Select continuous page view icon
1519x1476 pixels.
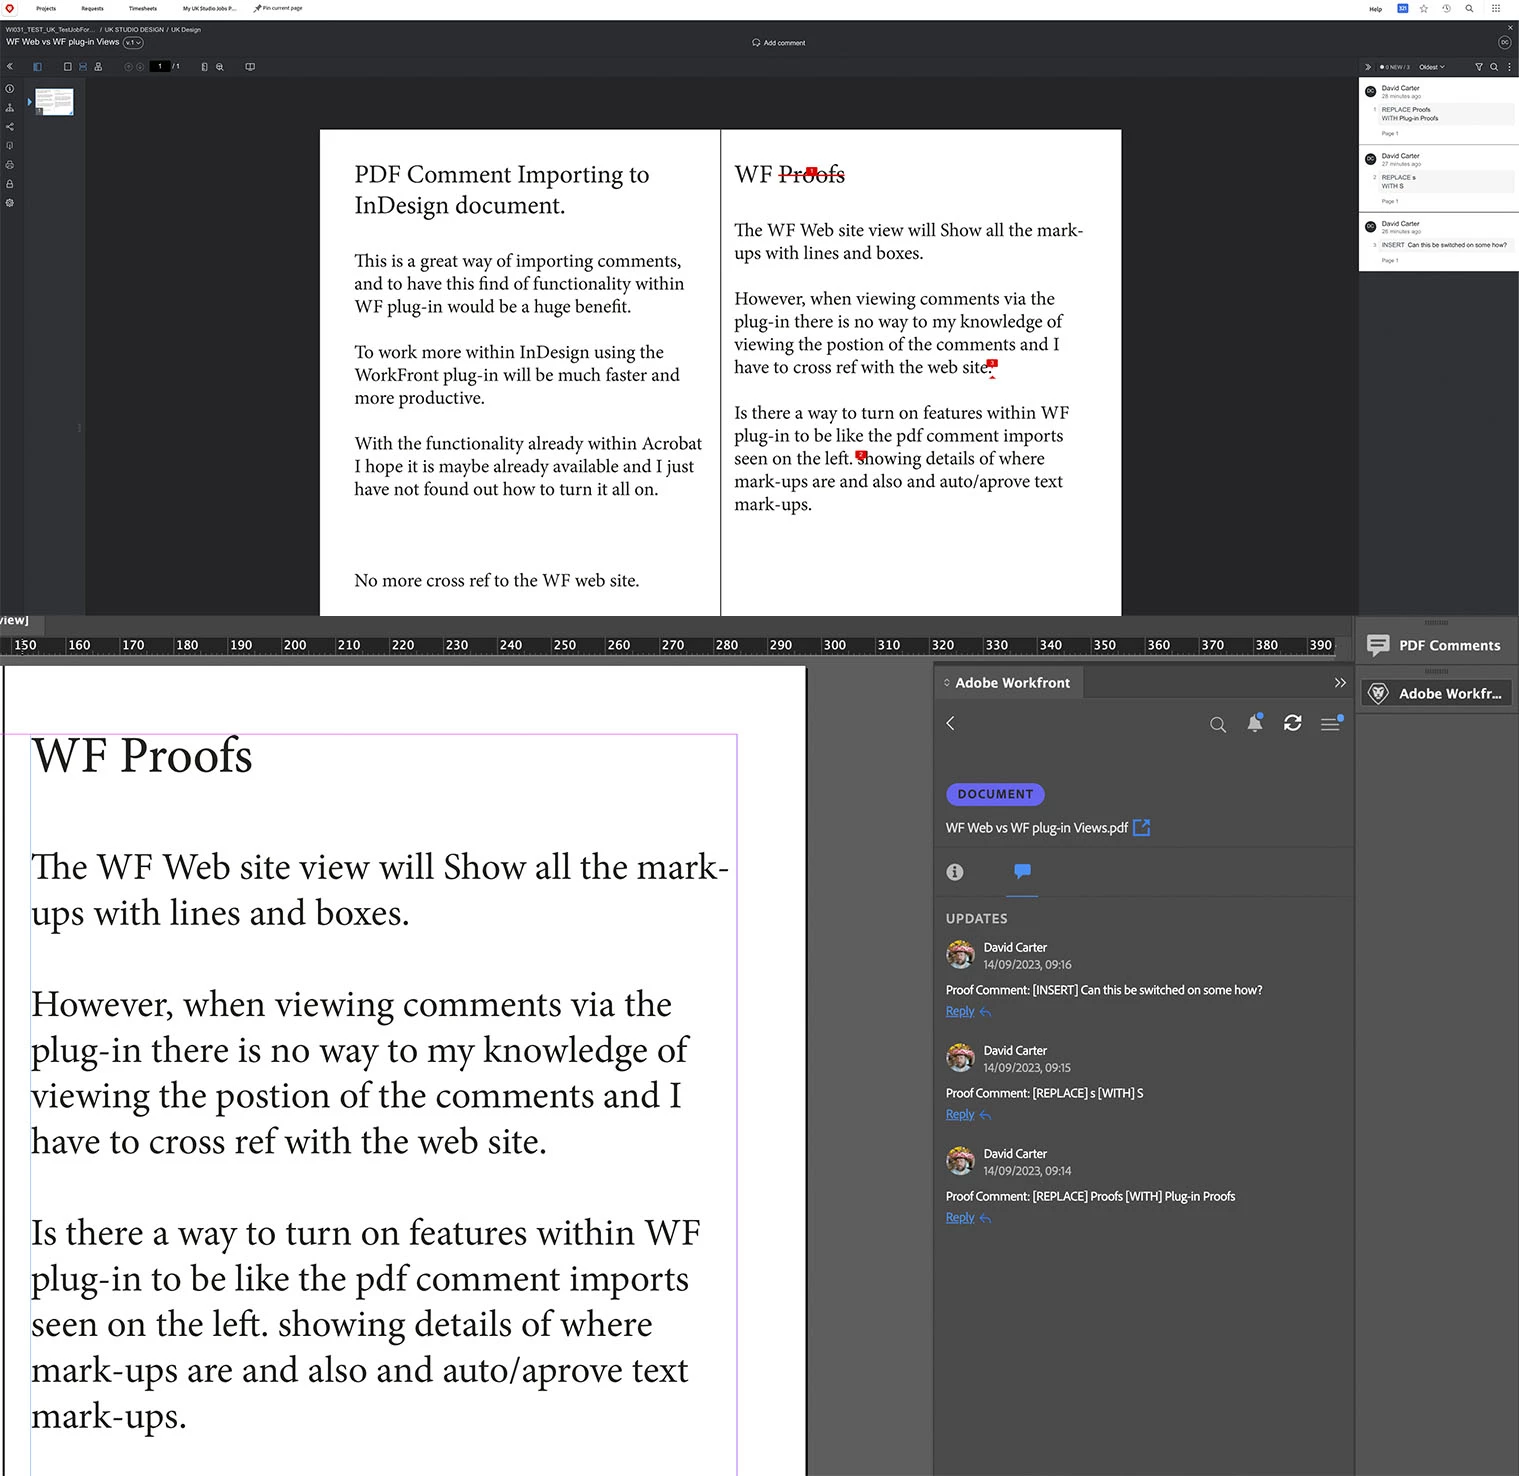point(83,67)
